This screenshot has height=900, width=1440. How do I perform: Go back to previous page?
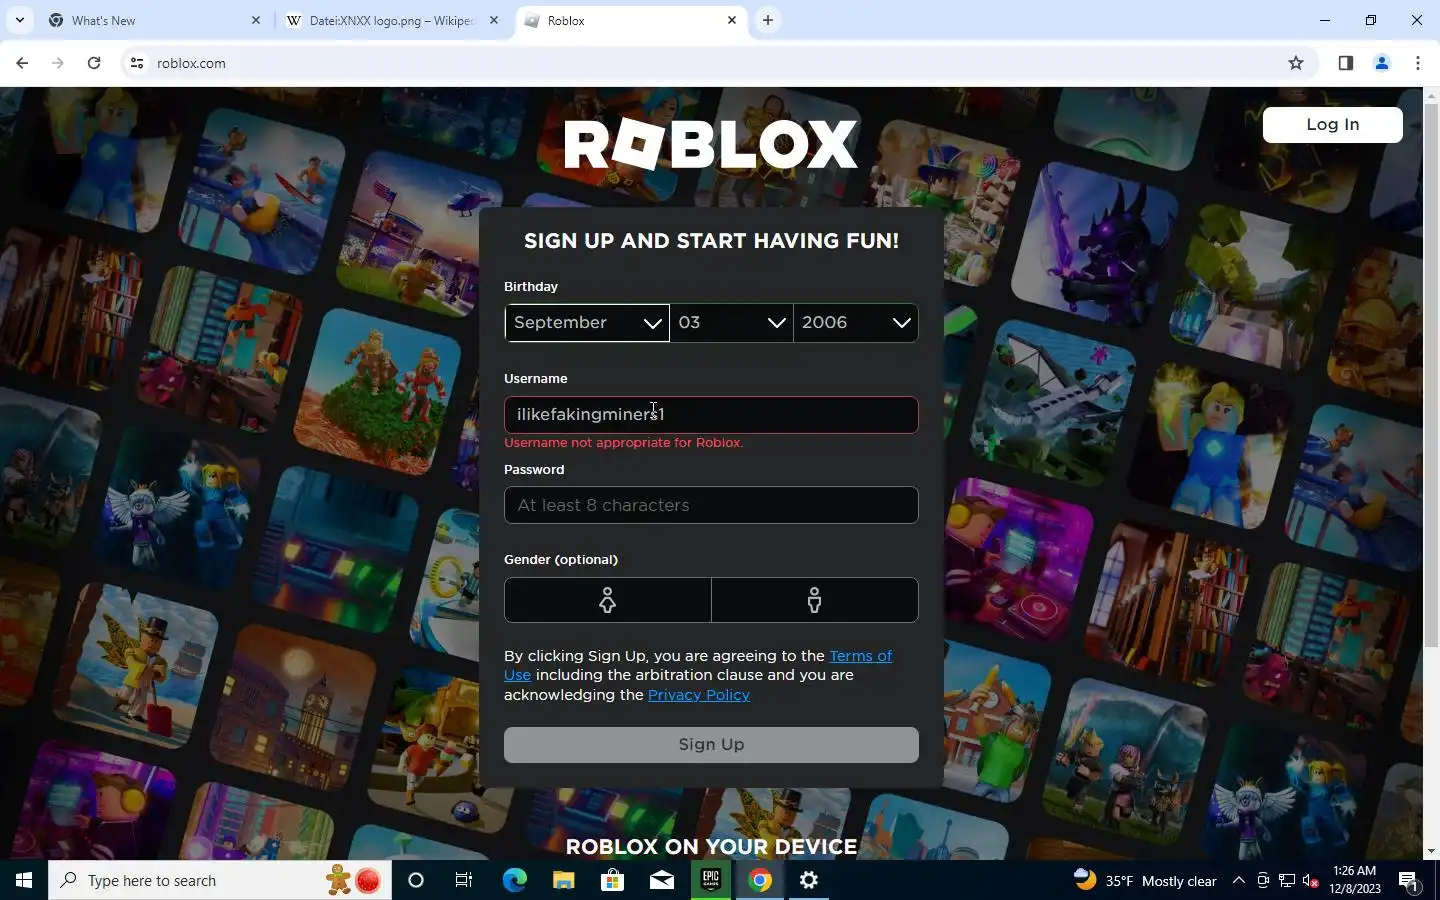(22, 63)
